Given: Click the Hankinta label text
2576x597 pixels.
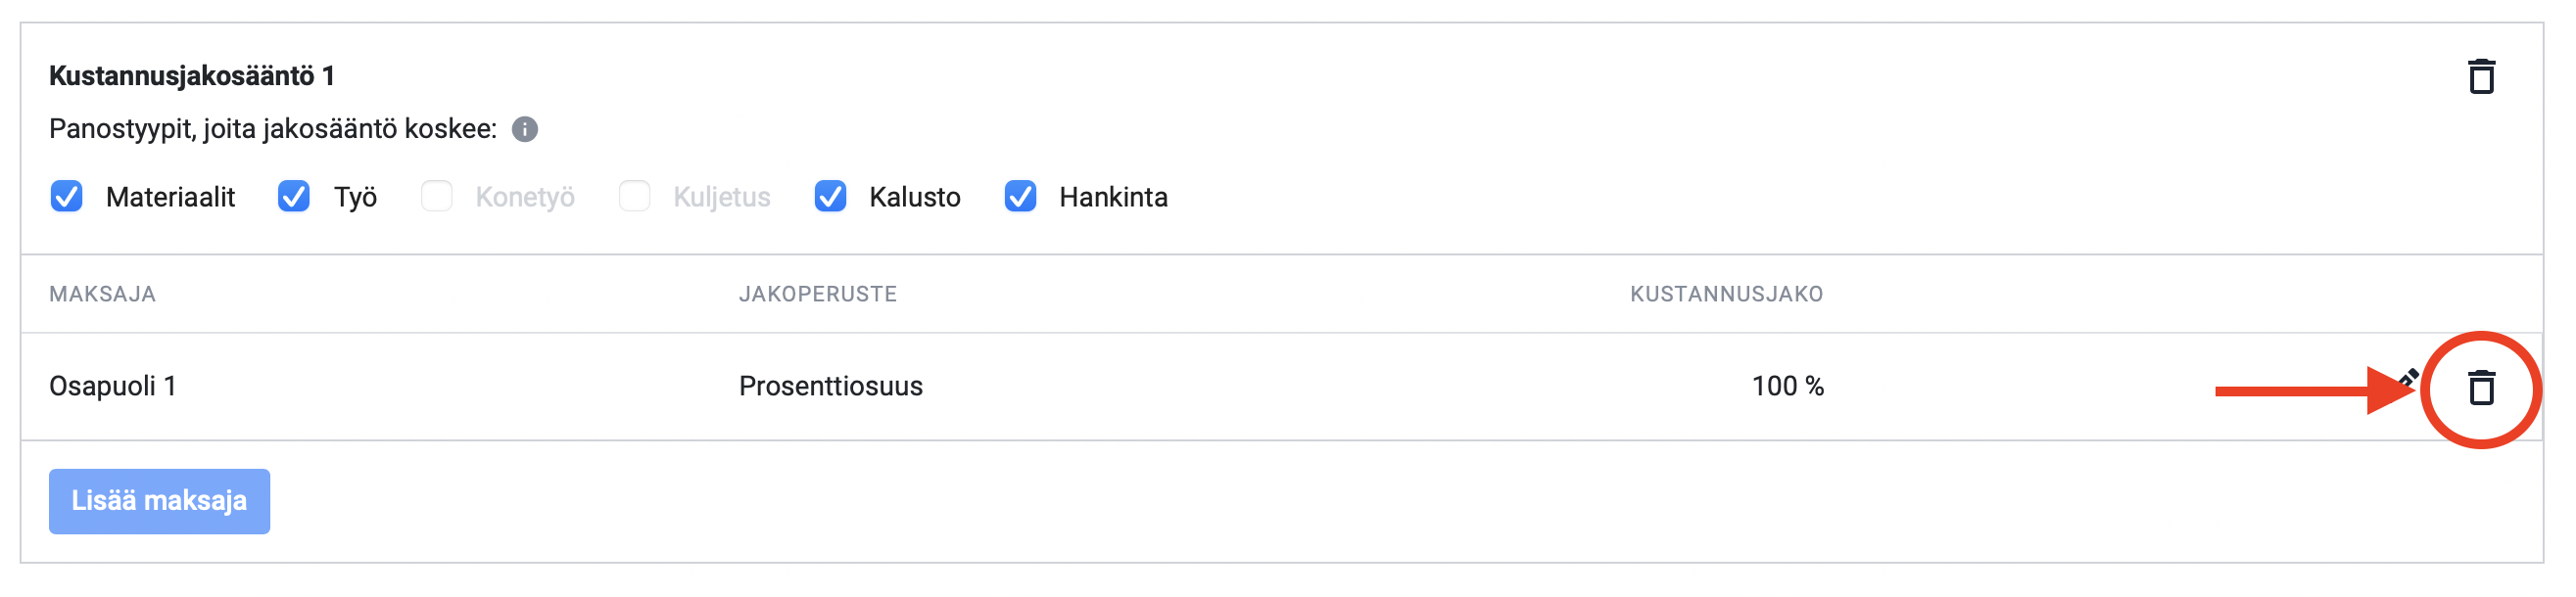Looking at the screenshot, I should point(1113,197).
